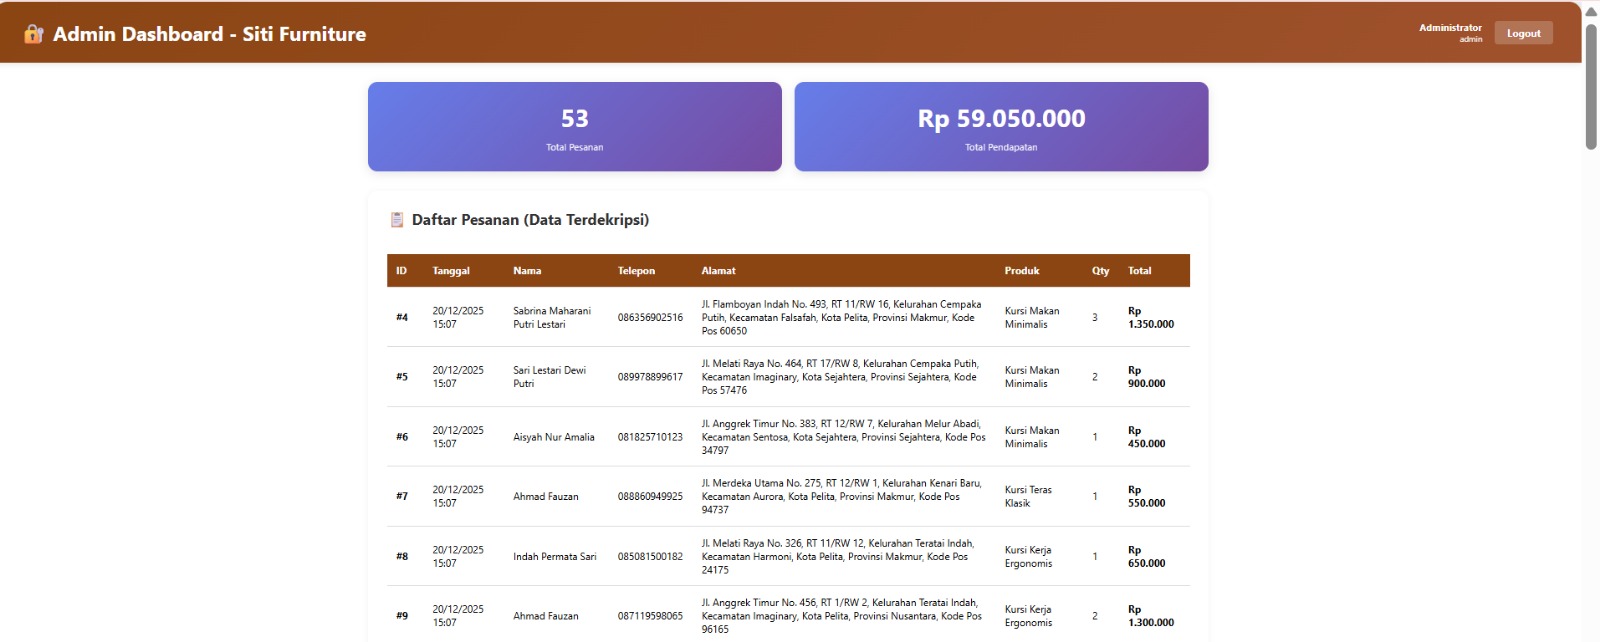Click total Rp 900.000
Screen dimensions: 1600x642
tap(1146, 377)
